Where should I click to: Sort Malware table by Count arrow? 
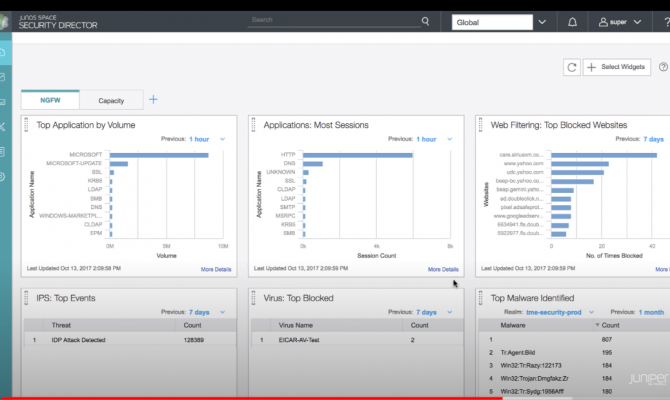(597, 325)
